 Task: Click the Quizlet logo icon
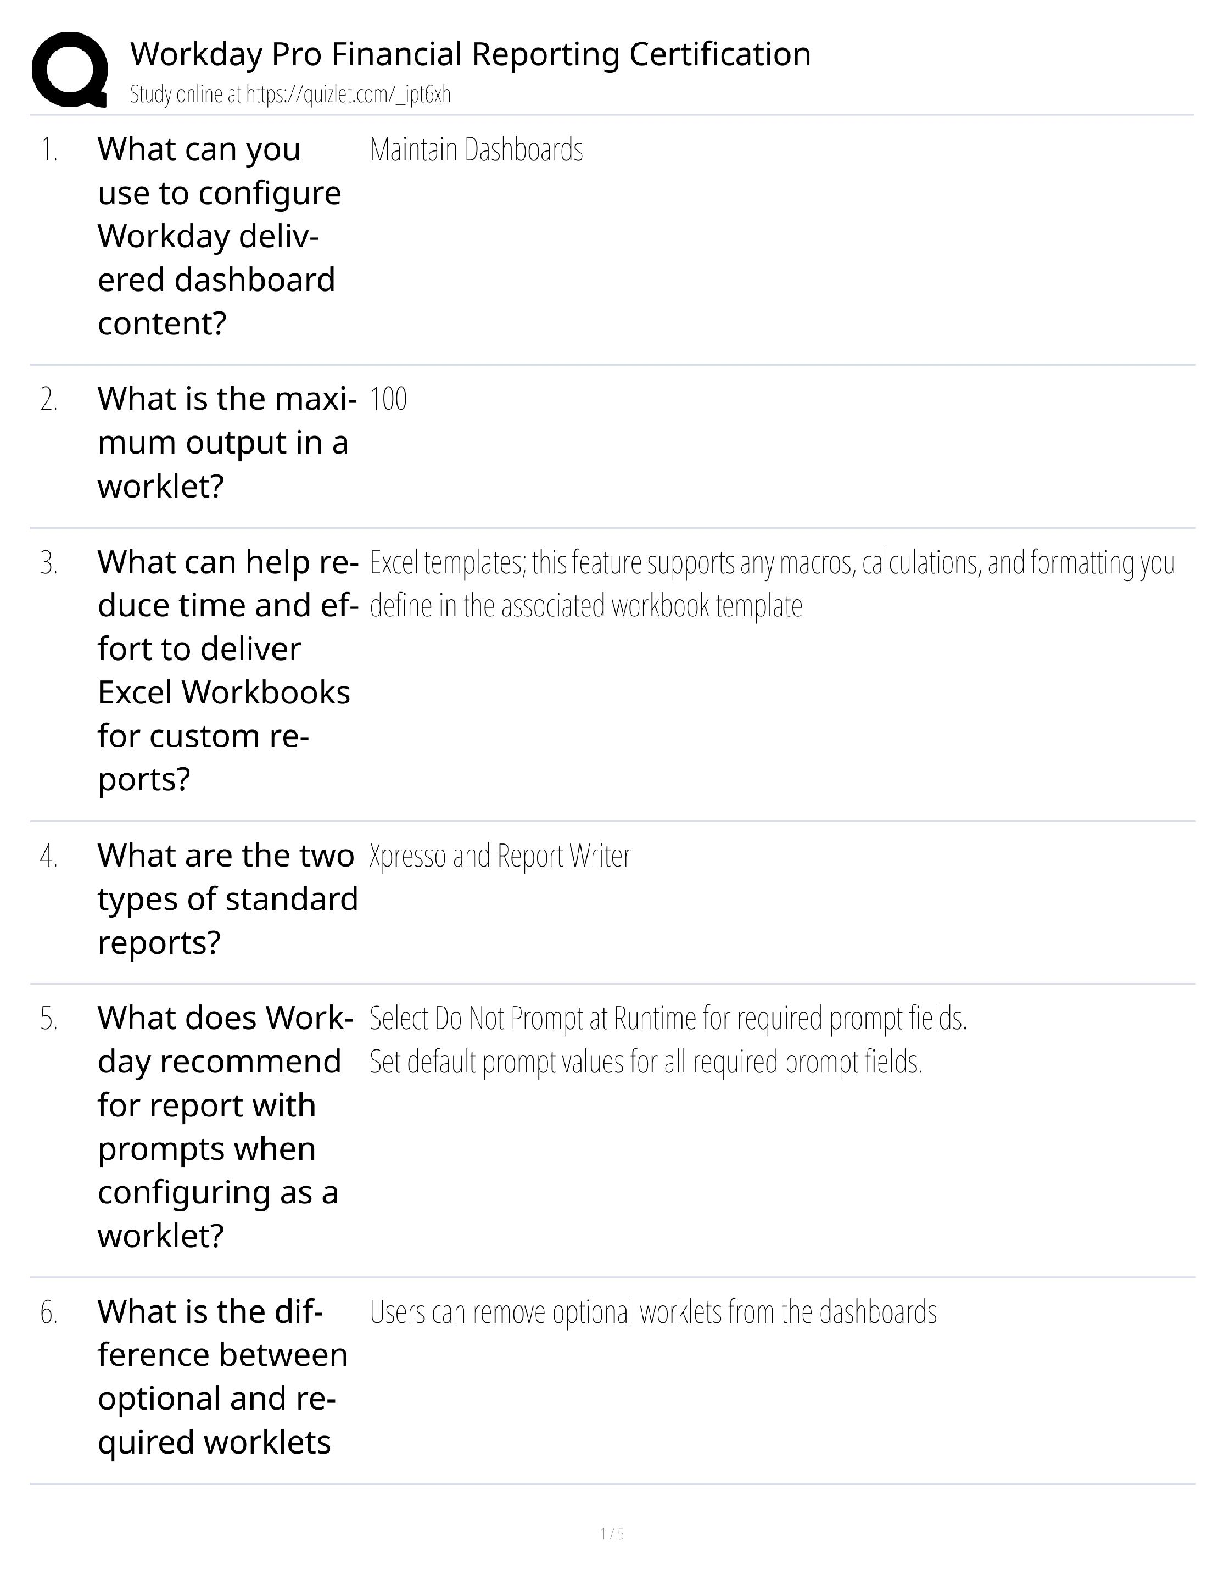point(70,68)
